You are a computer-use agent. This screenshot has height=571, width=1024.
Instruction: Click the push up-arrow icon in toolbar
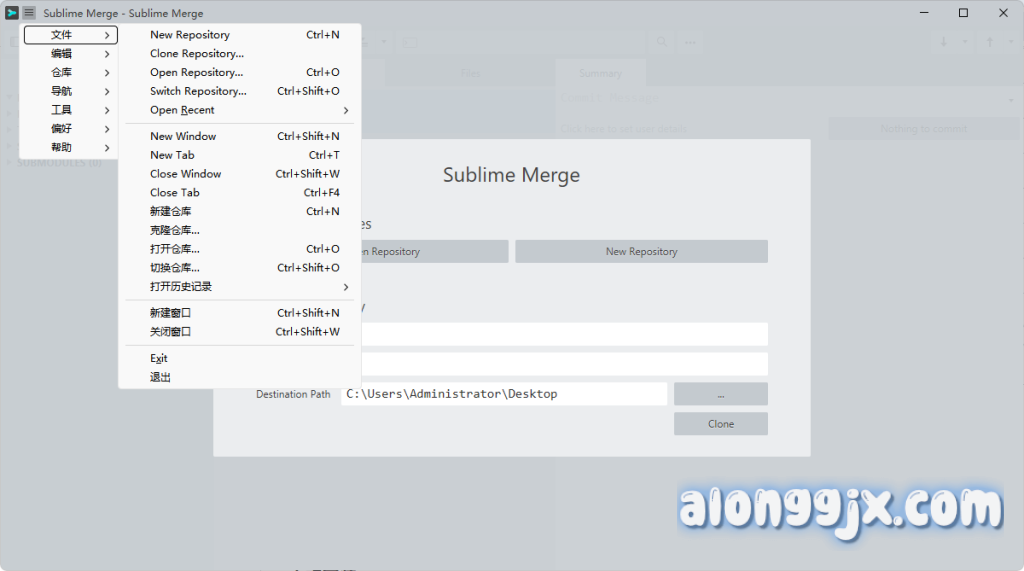click(x=990, y=42)
